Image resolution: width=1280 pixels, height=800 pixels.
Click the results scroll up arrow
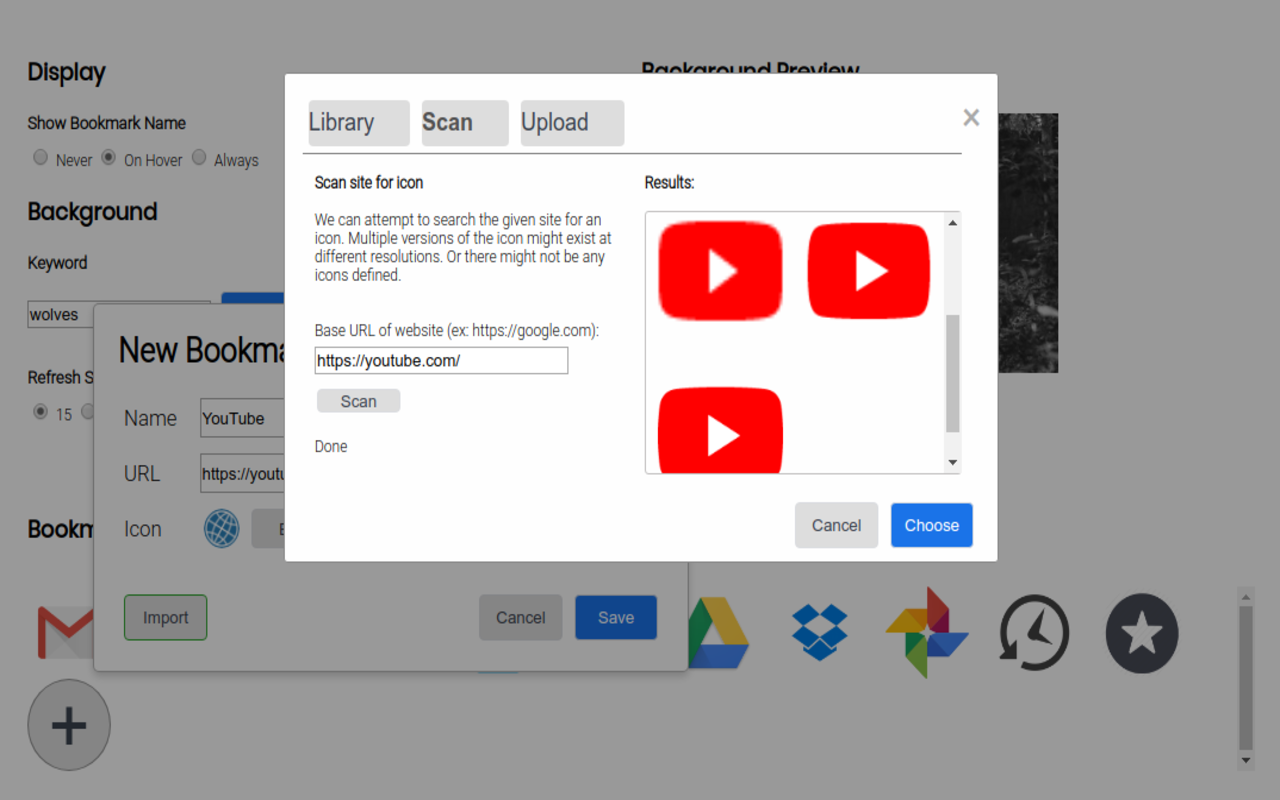point(953,222)
